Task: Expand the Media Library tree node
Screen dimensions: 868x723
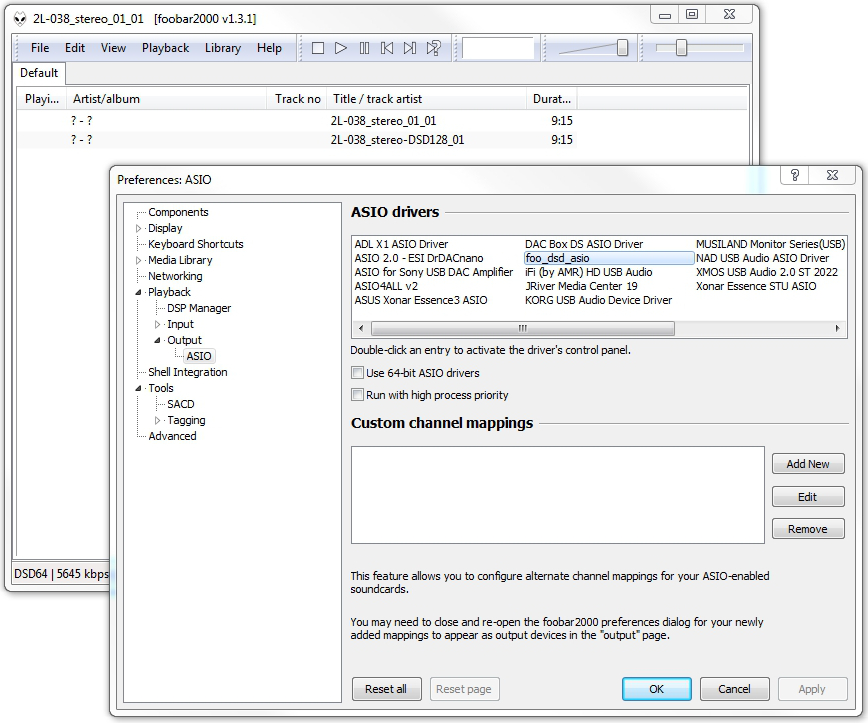Action: click(138, 260)
